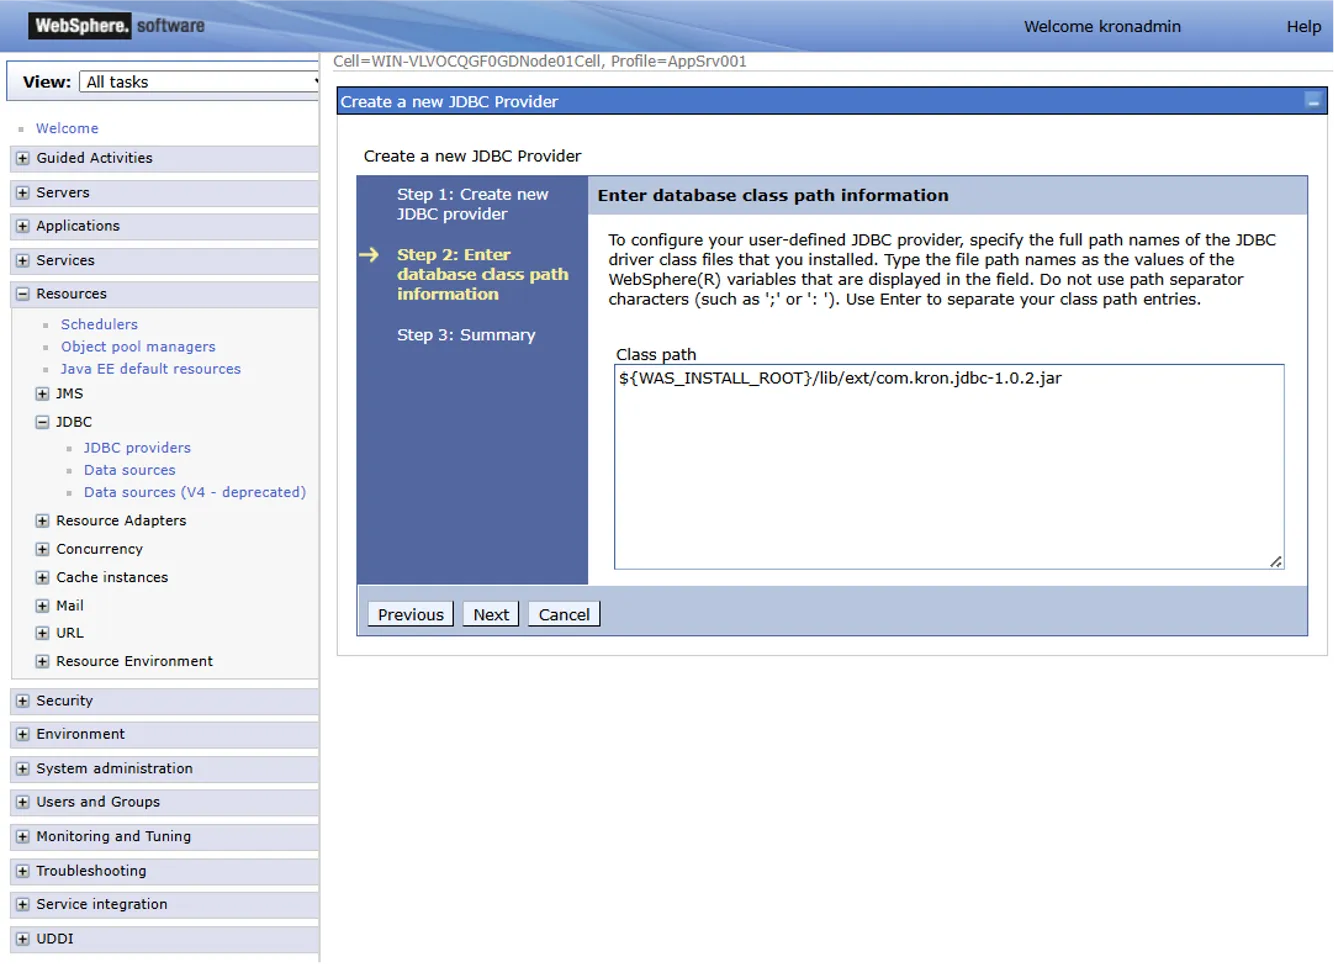Expand the Concurrency node

(x=42, y=549)
